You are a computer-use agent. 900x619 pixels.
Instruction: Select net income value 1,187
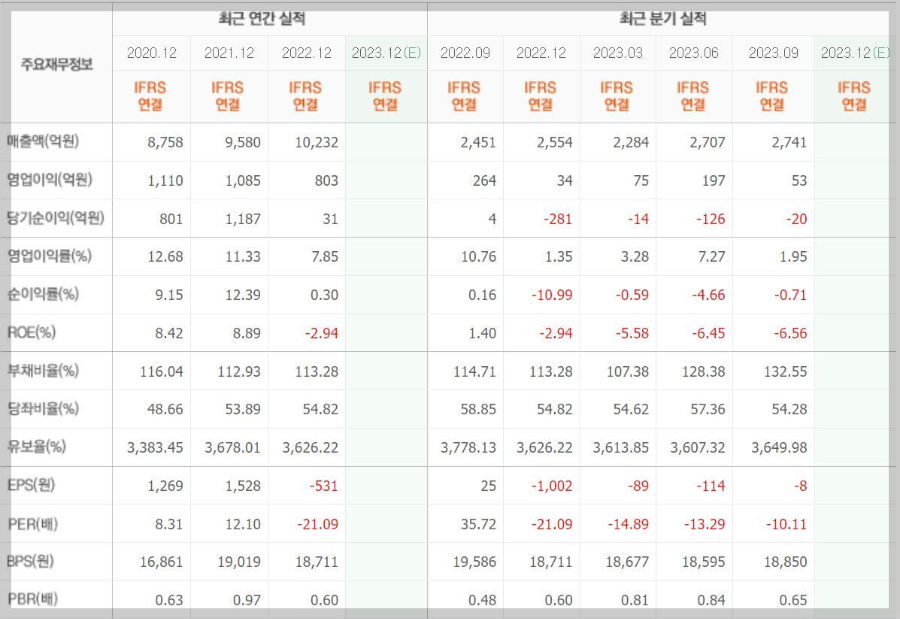click(x=243, y=219)
